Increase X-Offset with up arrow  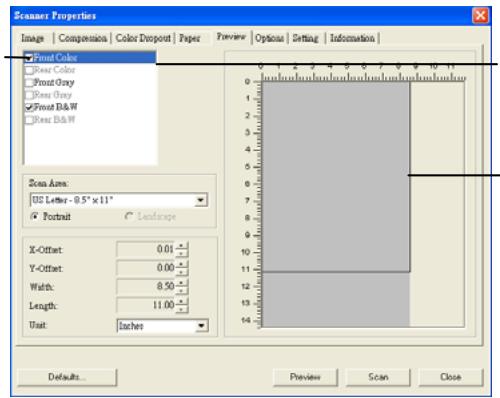tap(181, 246)
